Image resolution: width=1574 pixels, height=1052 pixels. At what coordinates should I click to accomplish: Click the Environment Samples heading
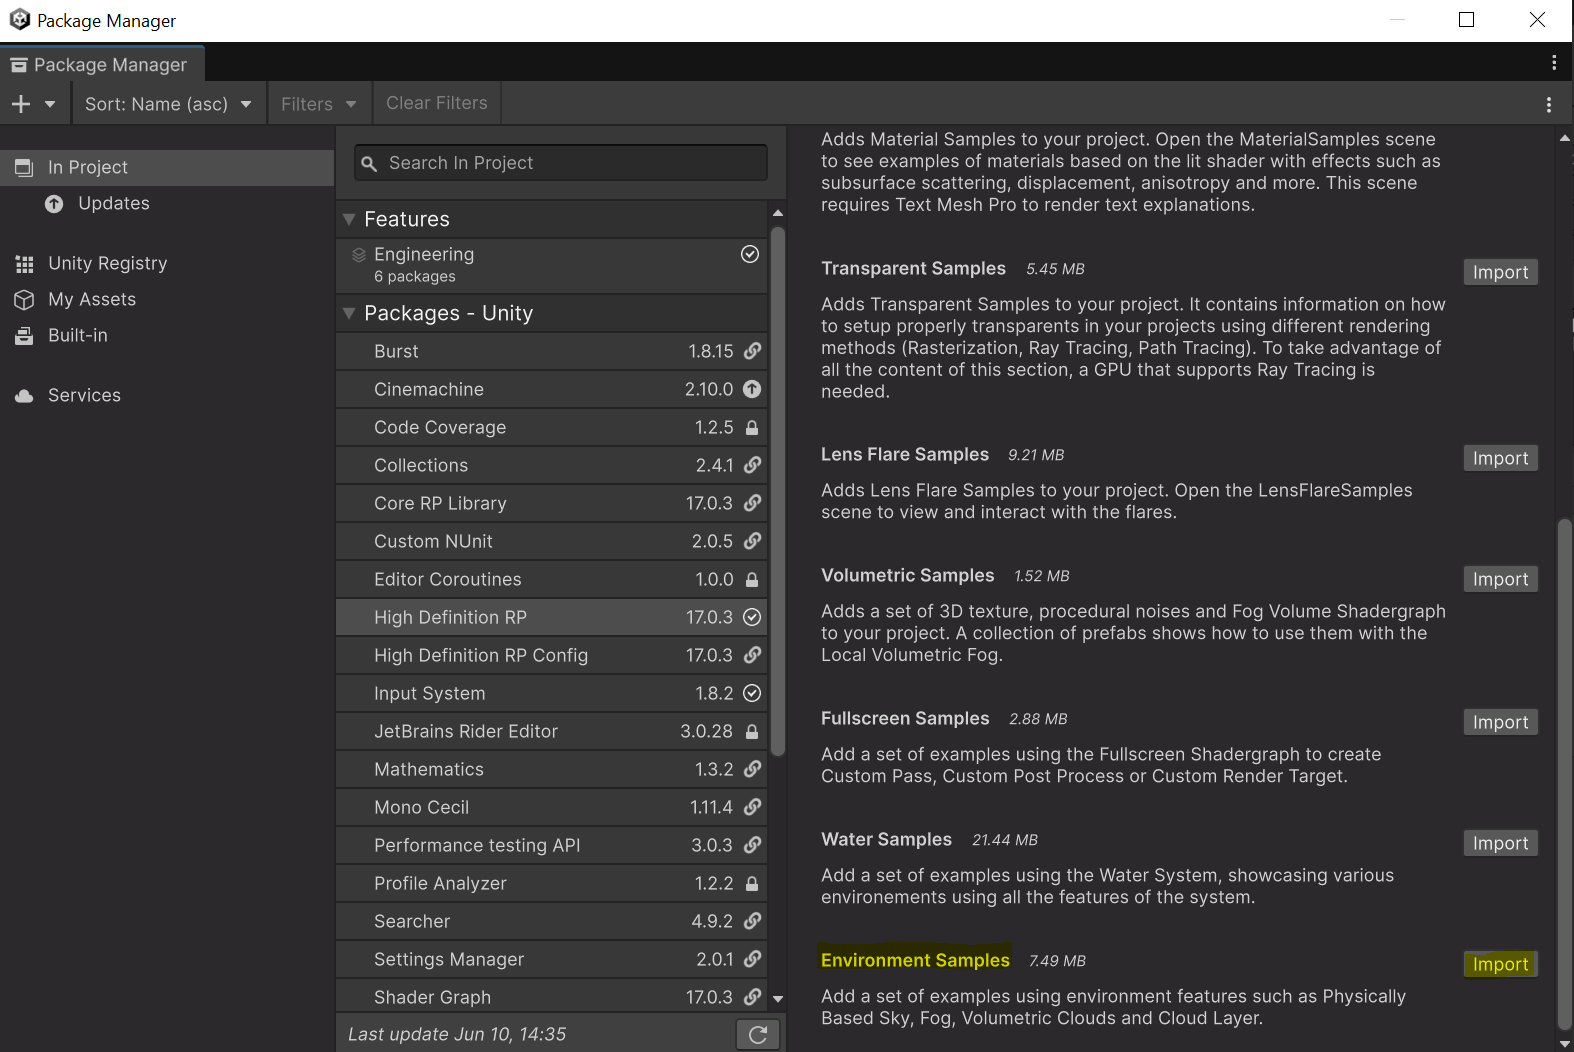915,960
